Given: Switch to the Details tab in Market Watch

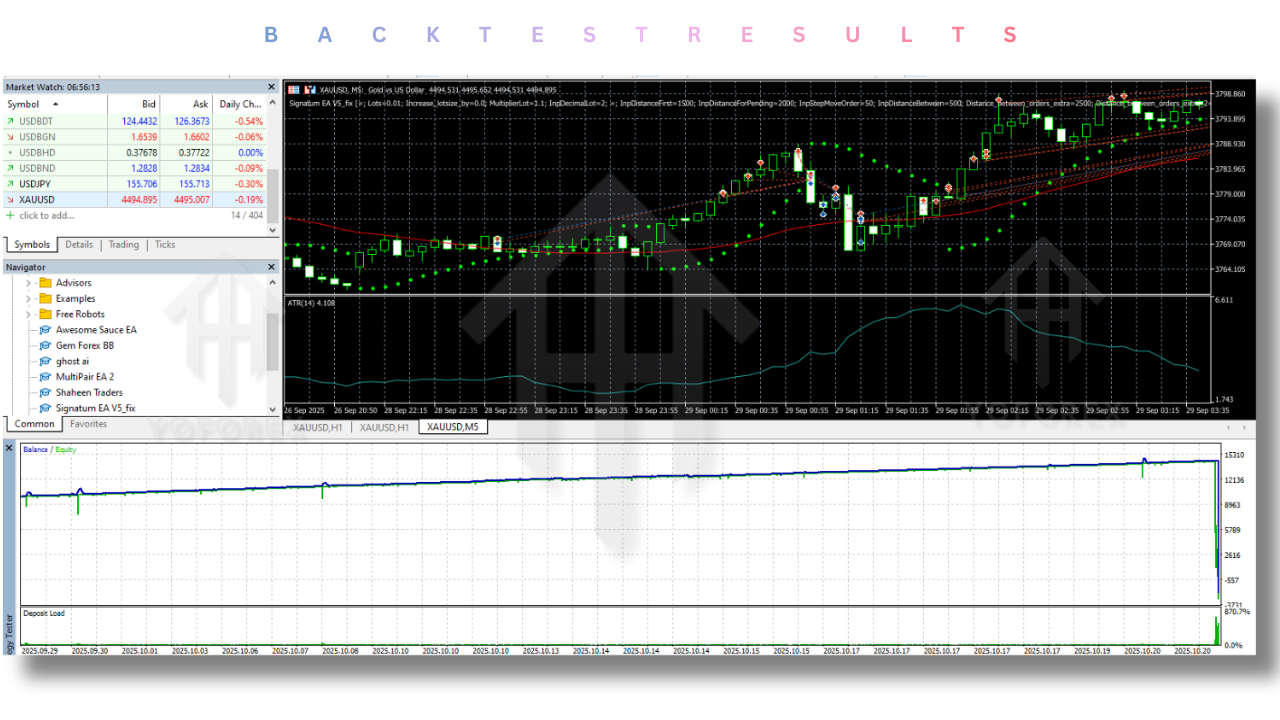Looking at the screenshot, I should click(79, 245).
